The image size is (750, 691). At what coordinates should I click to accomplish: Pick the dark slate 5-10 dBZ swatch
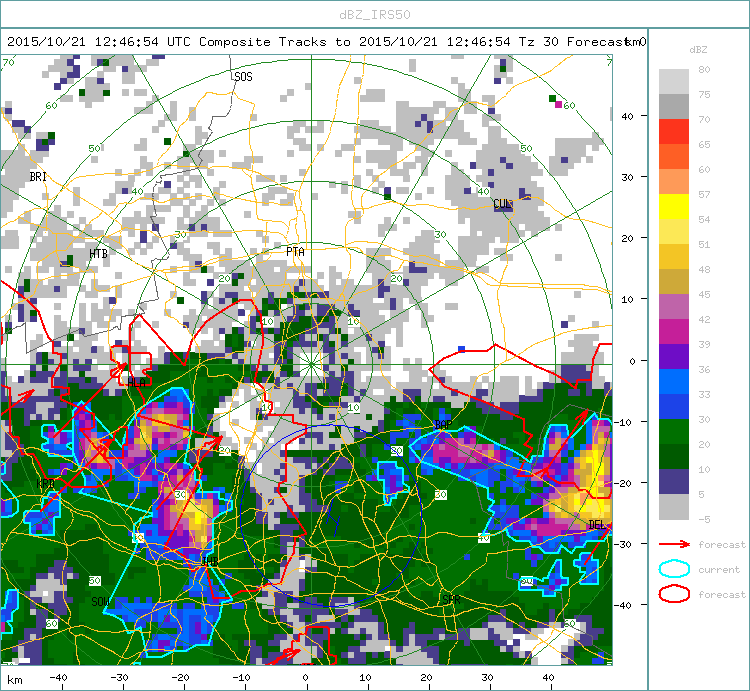pos(674,482)
